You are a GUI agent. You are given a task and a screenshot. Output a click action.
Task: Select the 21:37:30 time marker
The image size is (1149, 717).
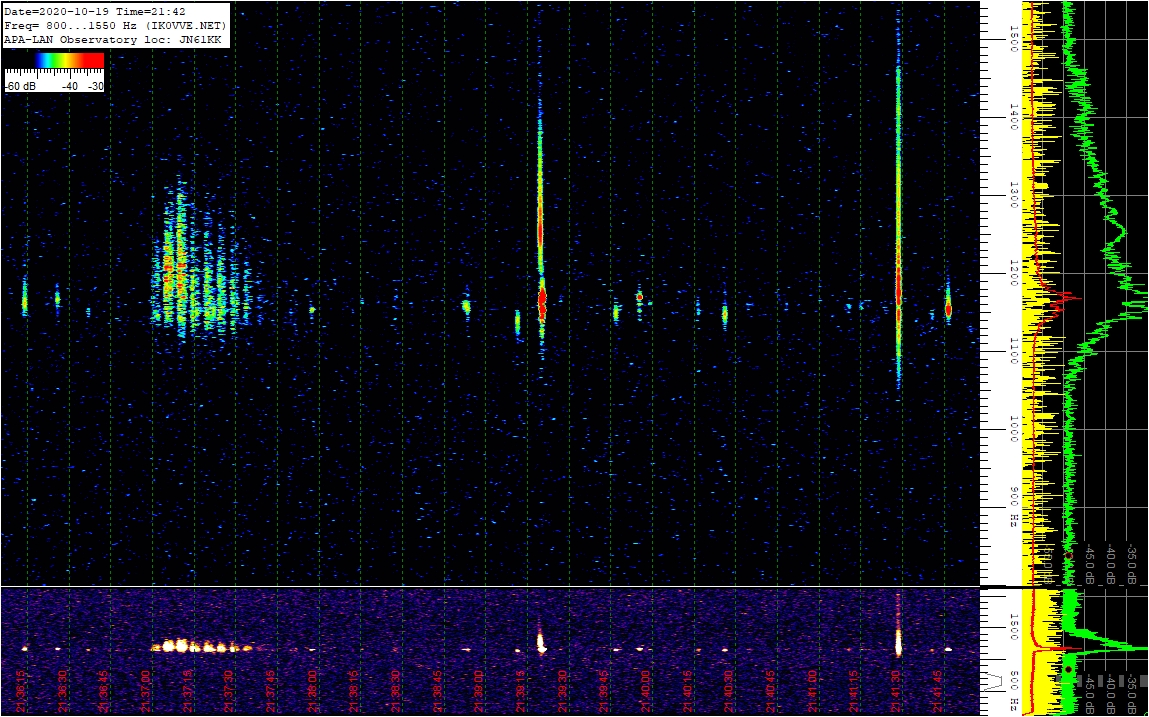click(x=228, y=689)
